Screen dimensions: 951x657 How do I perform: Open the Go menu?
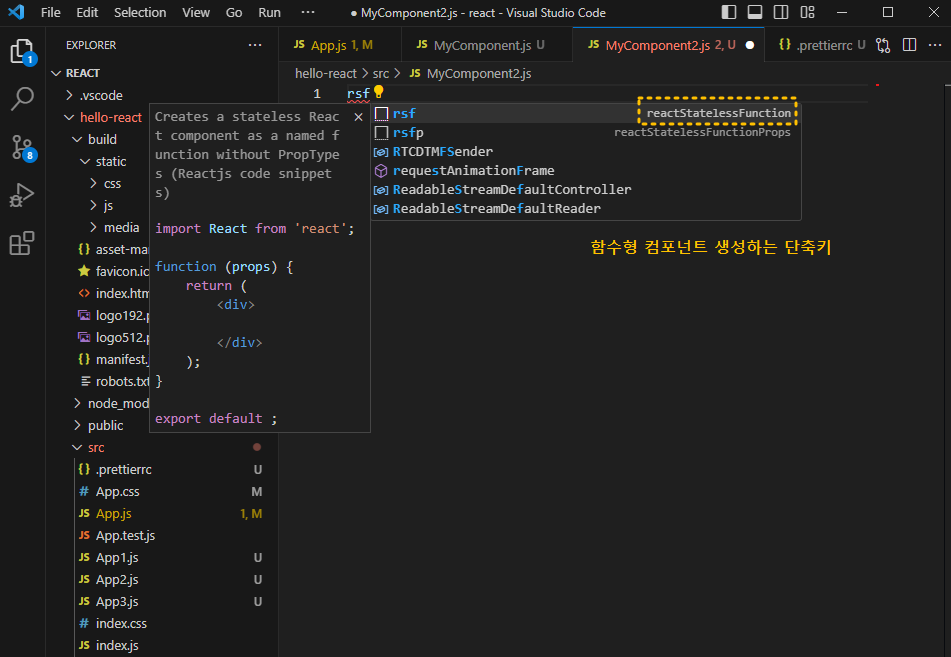[234, 12]
